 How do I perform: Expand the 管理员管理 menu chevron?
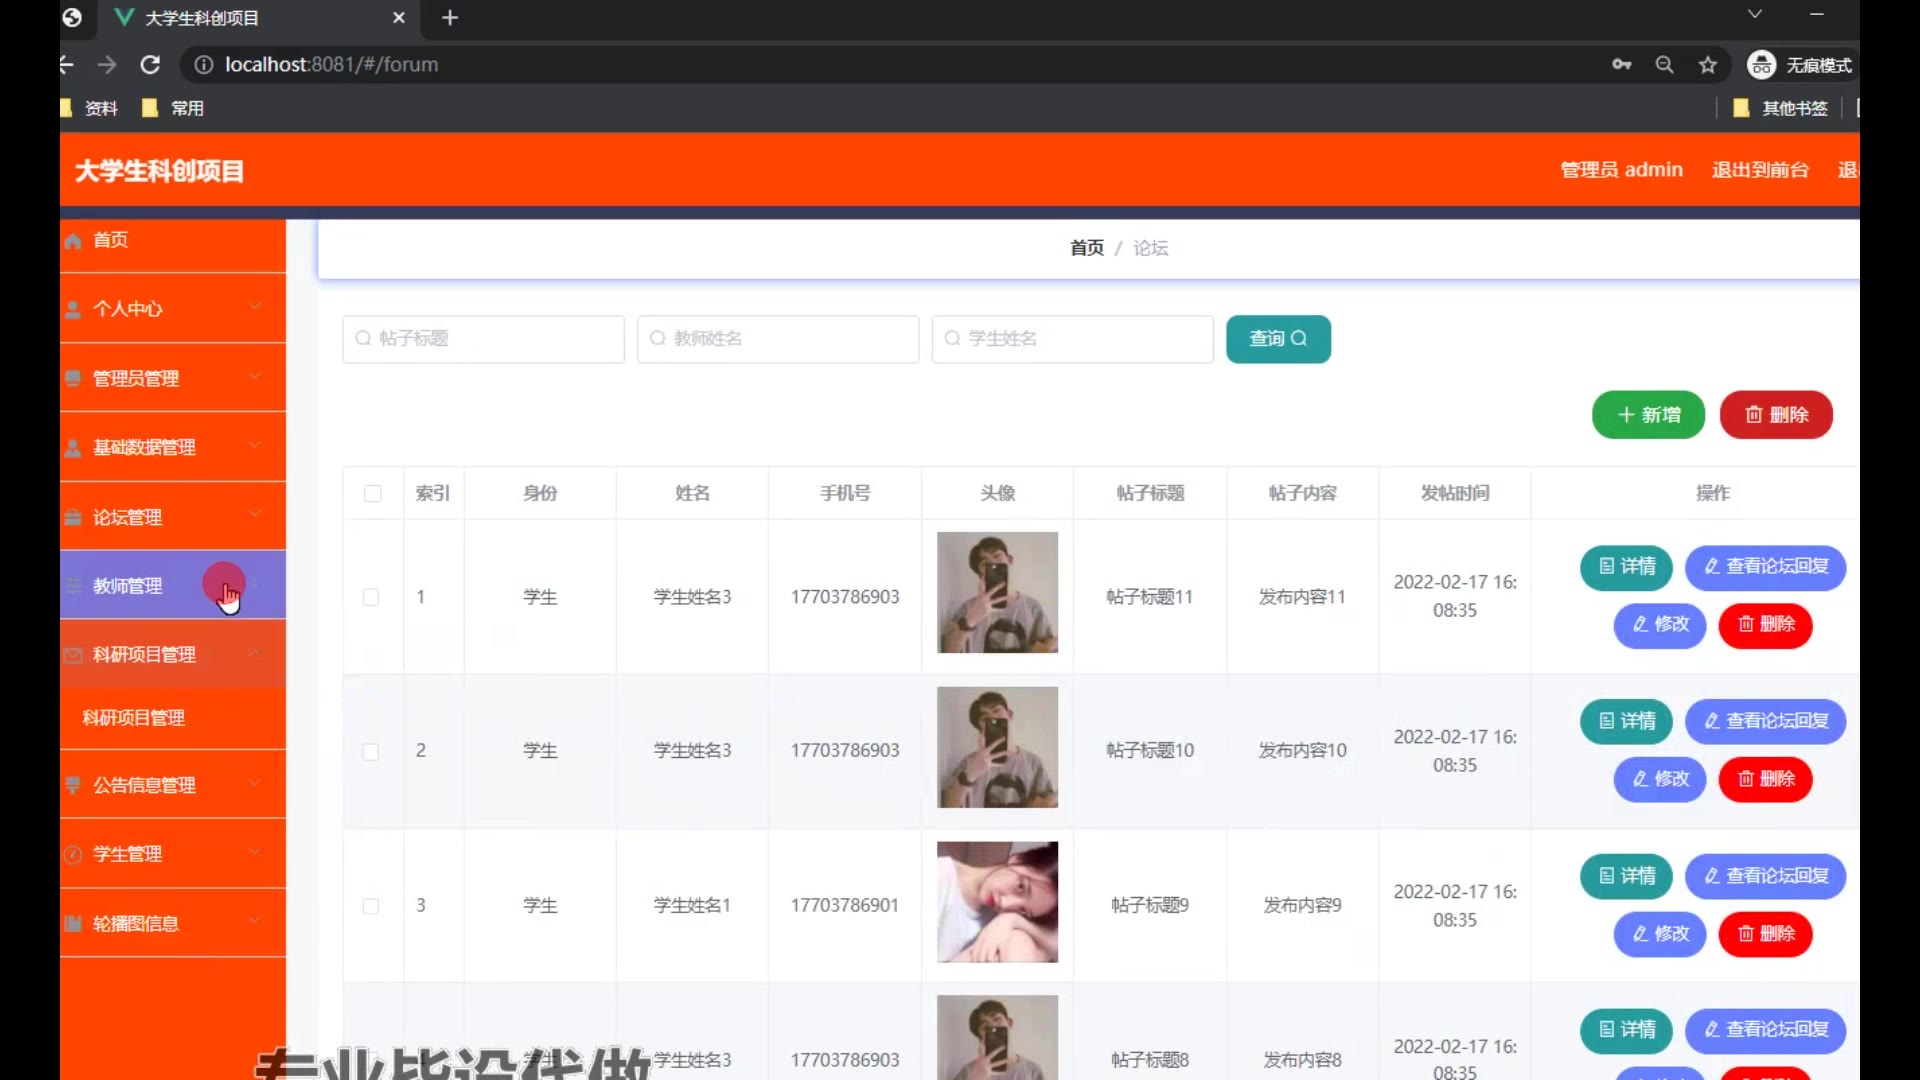(x=255, y=376)
